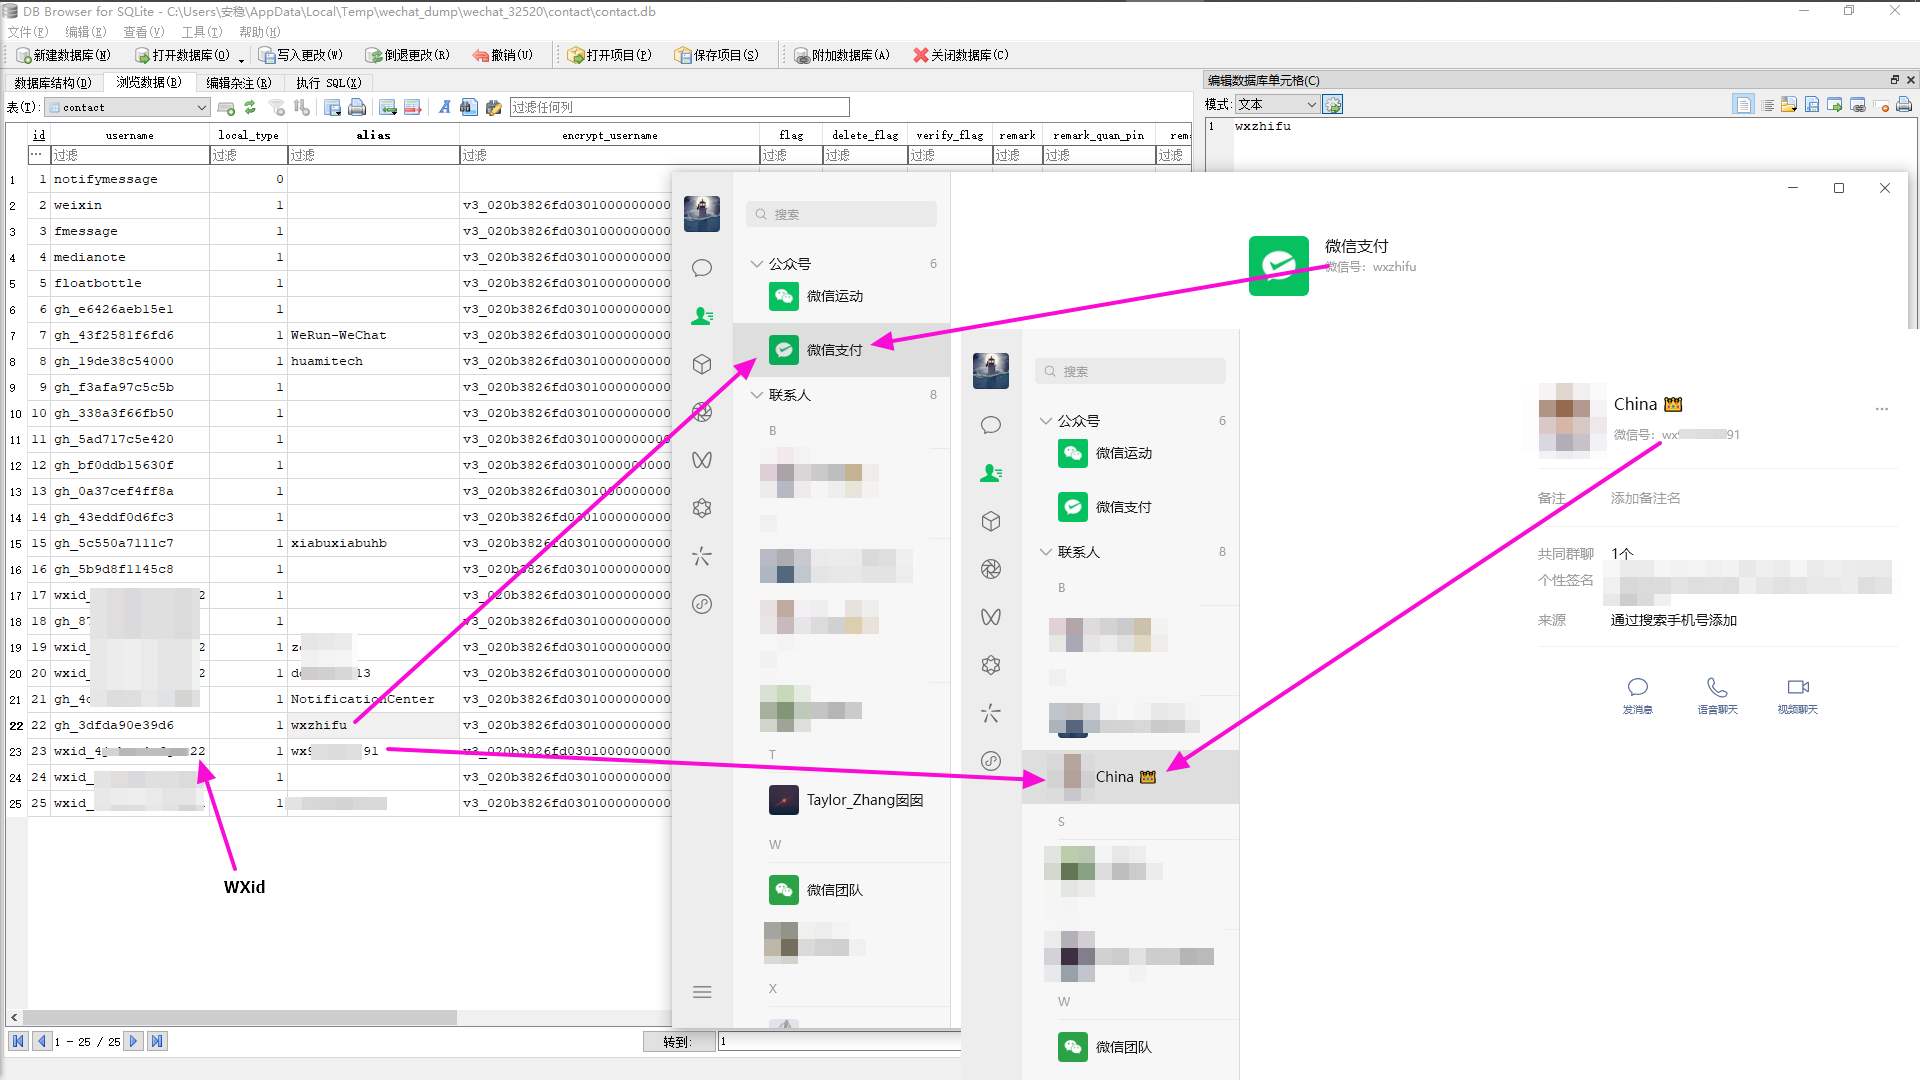Open the 模式 文本 mode dropdown
Viewport: 1920px width, 1080px height.
tap(1277, 104)
